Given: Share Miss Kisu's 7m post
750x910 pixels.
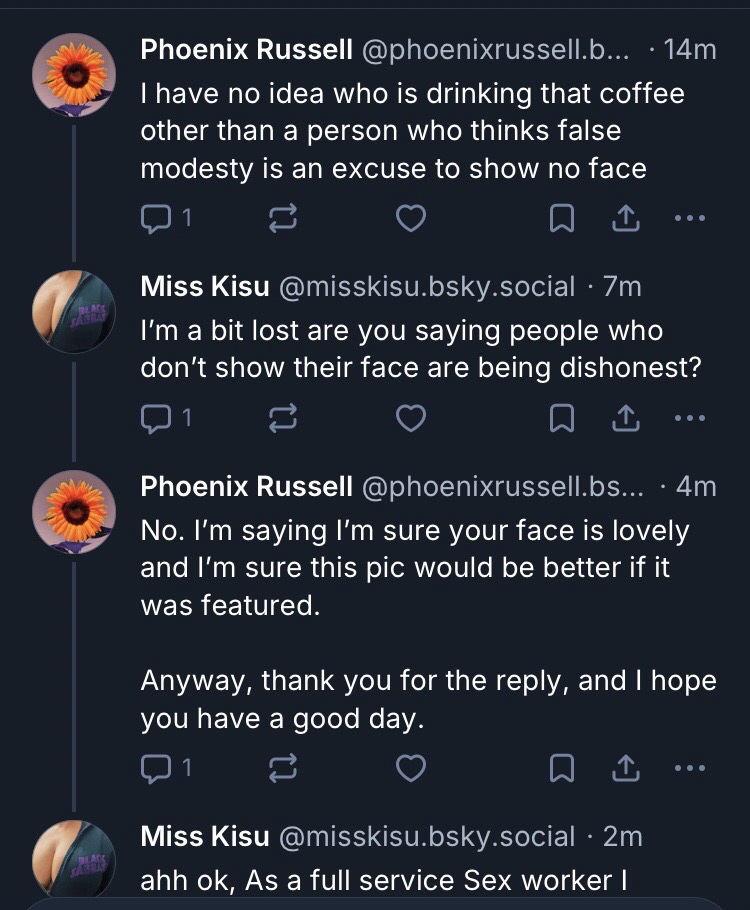Looking at the screenshot, I should pyautogui.click(x=625, y=418).
